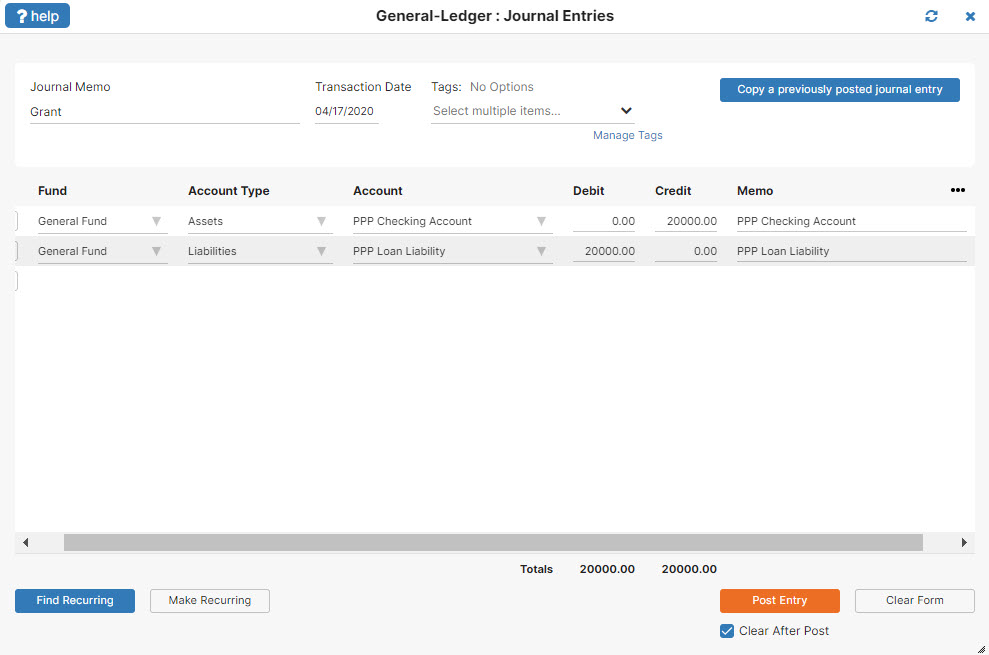Click the Clear Form button
This screenshot has width=989, height=655.
[x=915, y=601]
